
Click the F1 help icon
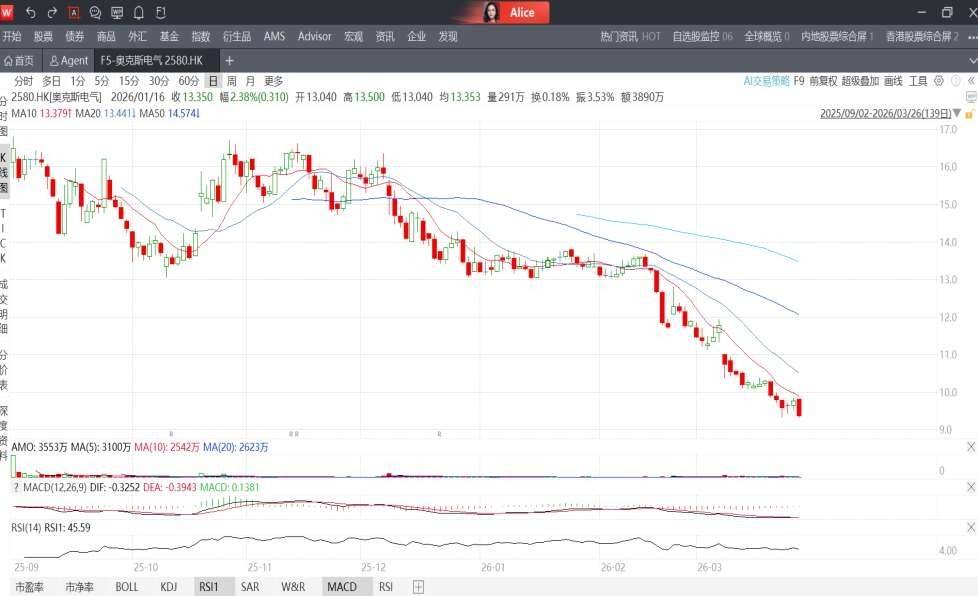click(x=159, y=13)
